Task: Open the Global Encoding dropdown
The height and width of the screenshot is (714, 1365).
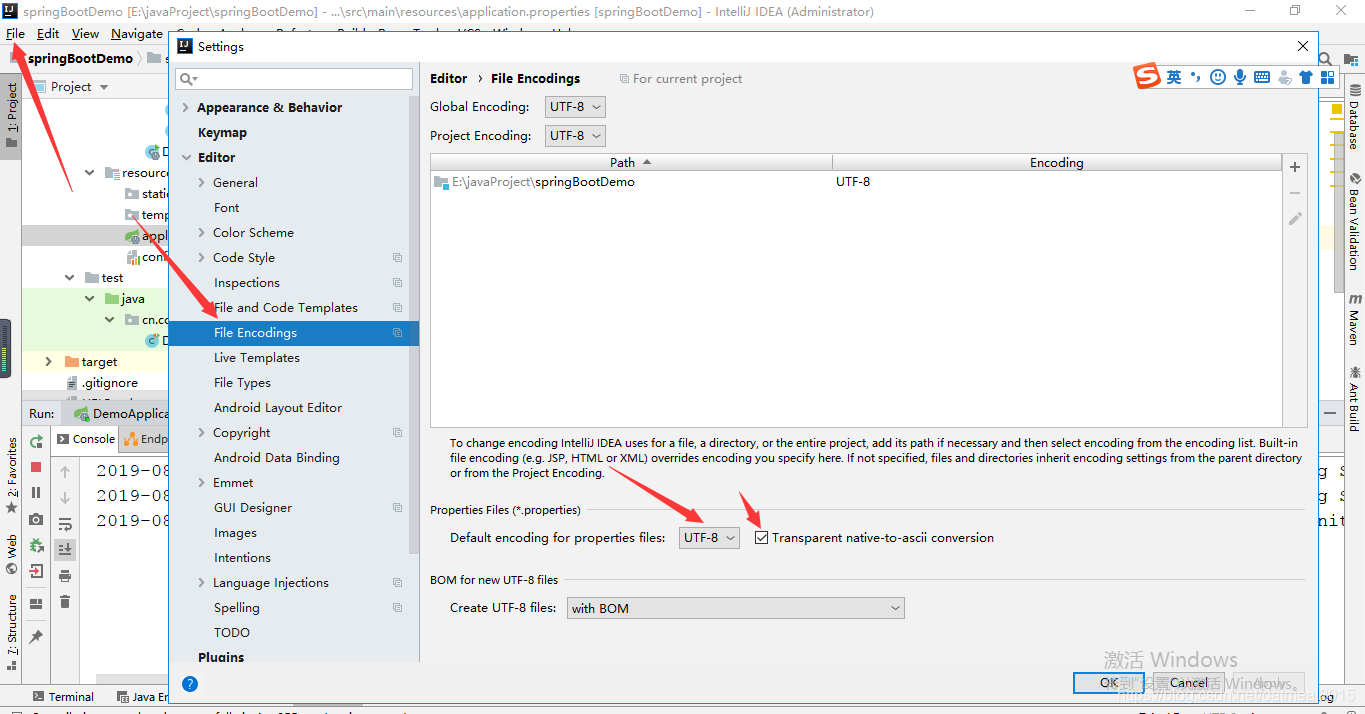Action: (575, 107)
